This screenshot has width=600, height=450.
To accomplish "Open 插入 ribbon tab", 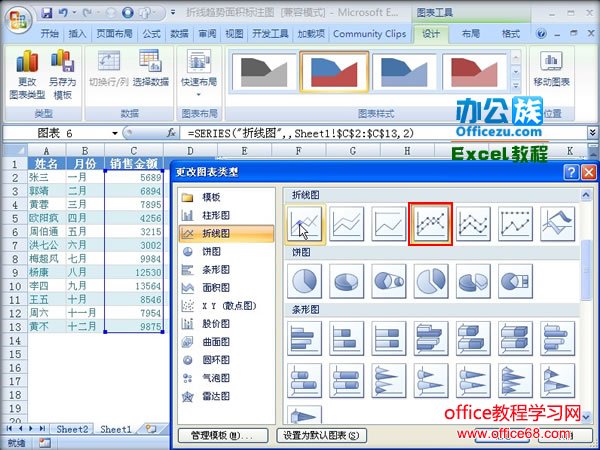I will pyautogui.click(x=77, y=34).
